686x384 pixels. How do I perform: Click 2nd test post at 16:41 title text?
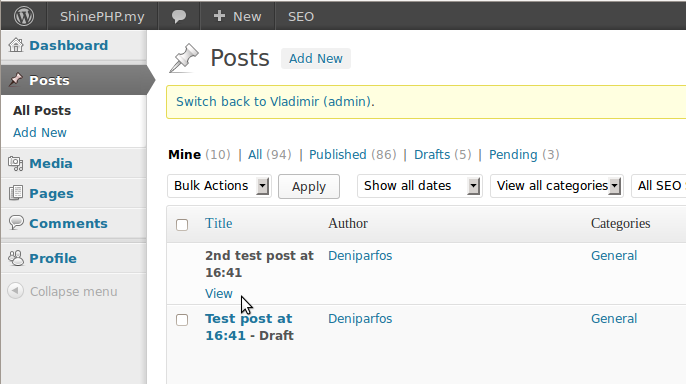tap(259, 264)
